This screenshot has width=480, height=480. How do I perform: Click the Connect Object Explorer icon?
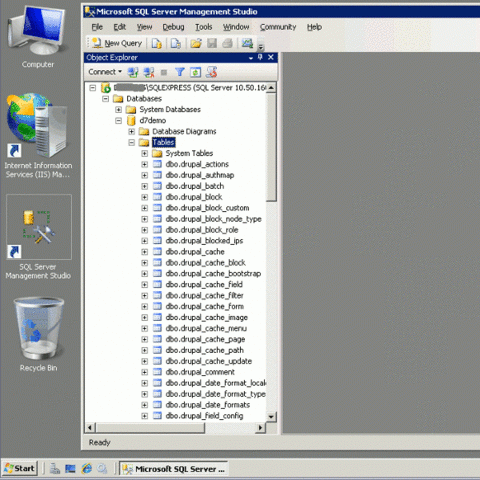tap(133, 72)
